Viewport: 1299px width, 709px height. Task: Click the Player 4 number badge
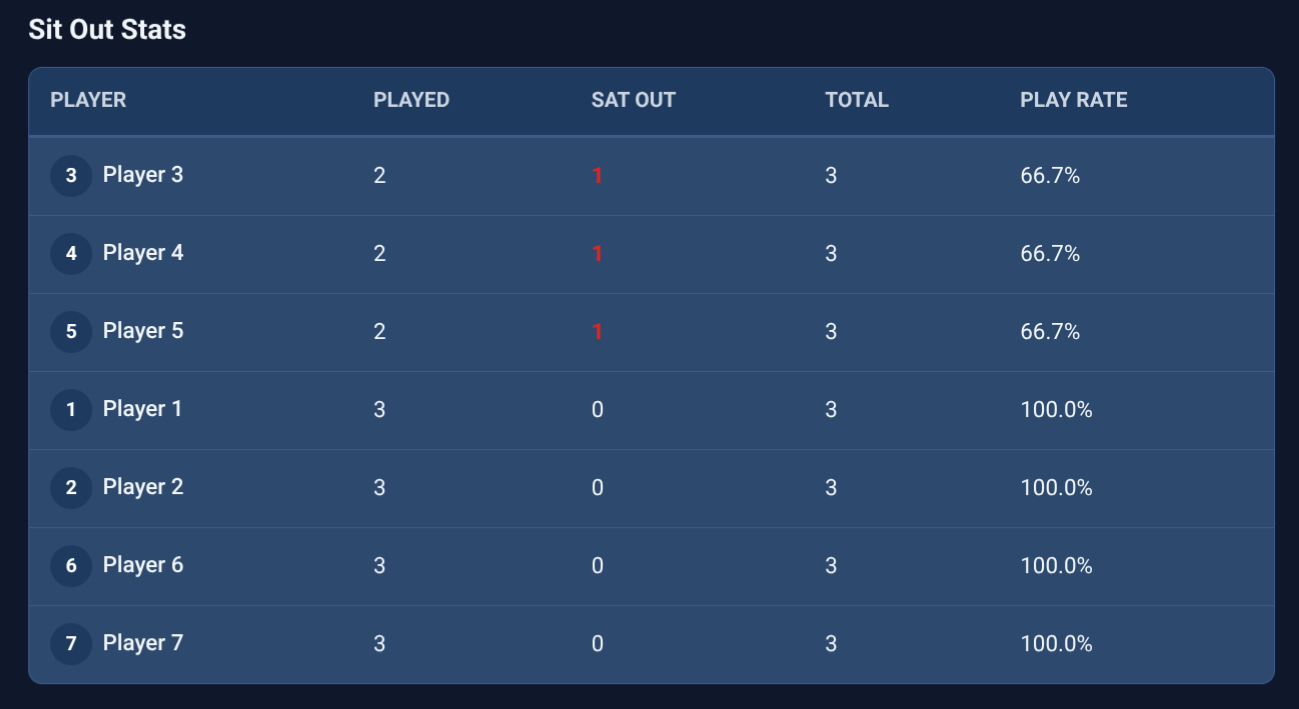(71, 254)
